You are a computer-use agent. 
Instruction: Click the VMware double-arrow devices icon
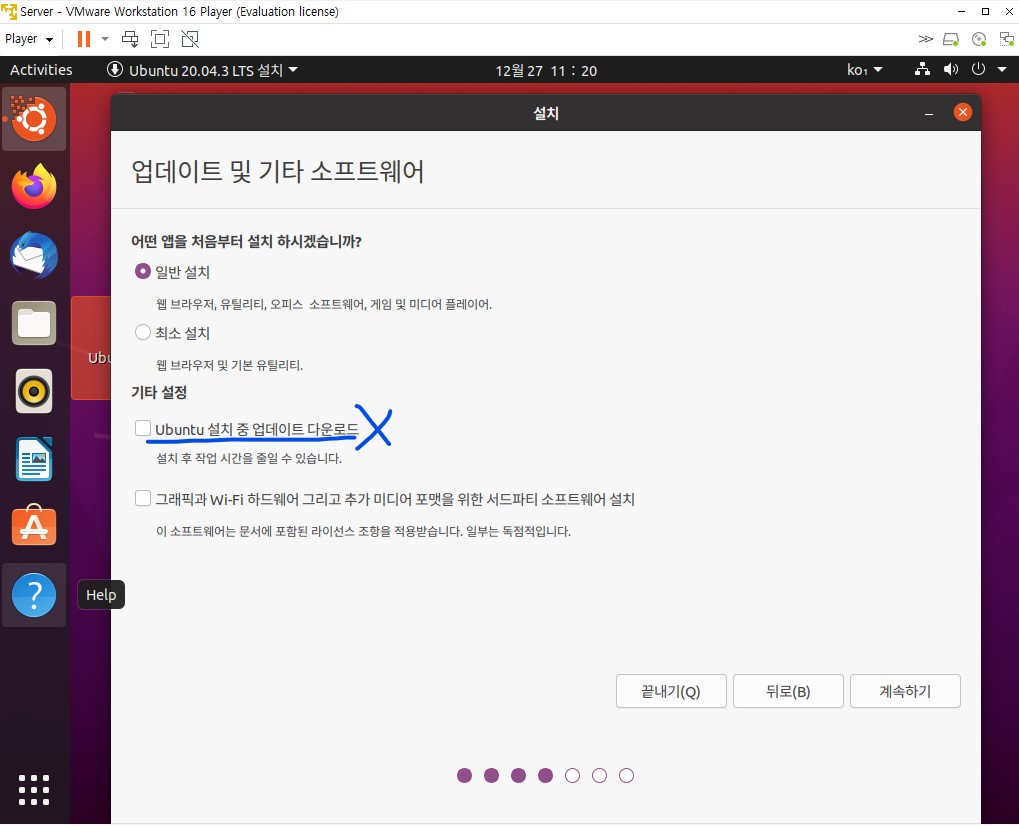pyautogui.click(x=925, y=39)
